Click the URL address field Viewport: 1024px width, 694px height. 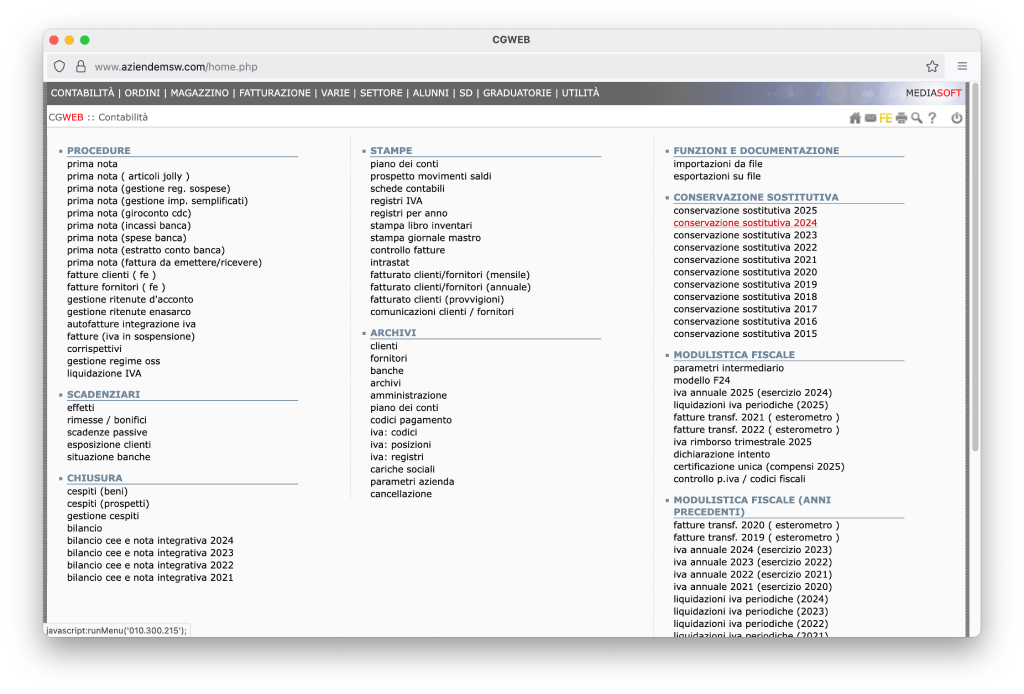coord(500,67)
